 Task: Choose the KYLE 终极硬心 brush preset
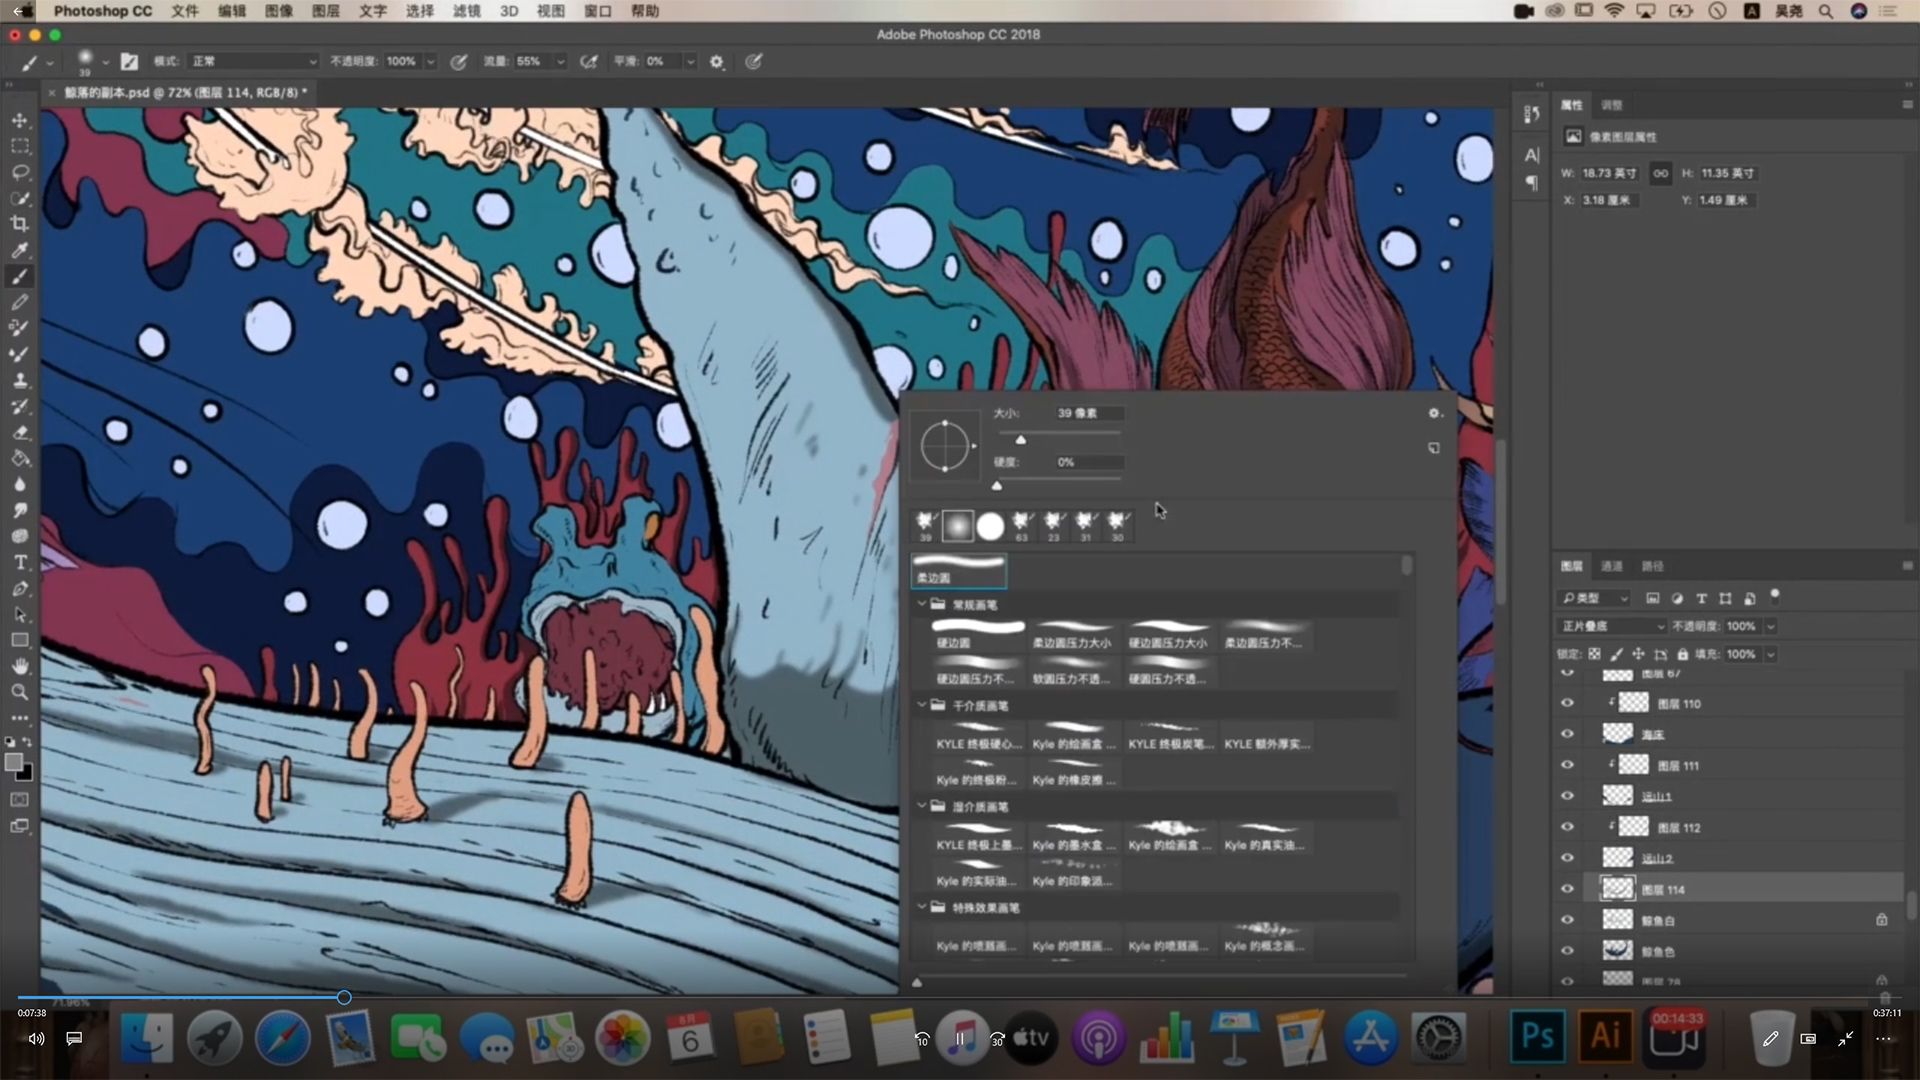pyautogui.click(x=978, y=735)
